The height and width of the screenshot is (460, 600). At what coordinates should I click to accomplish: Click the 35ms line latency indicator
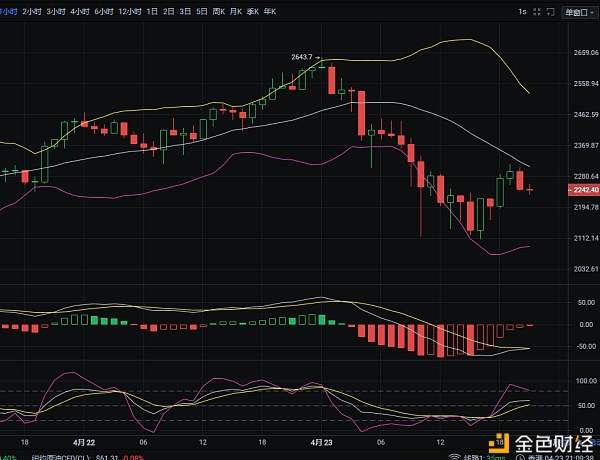(x=496, y=457)
